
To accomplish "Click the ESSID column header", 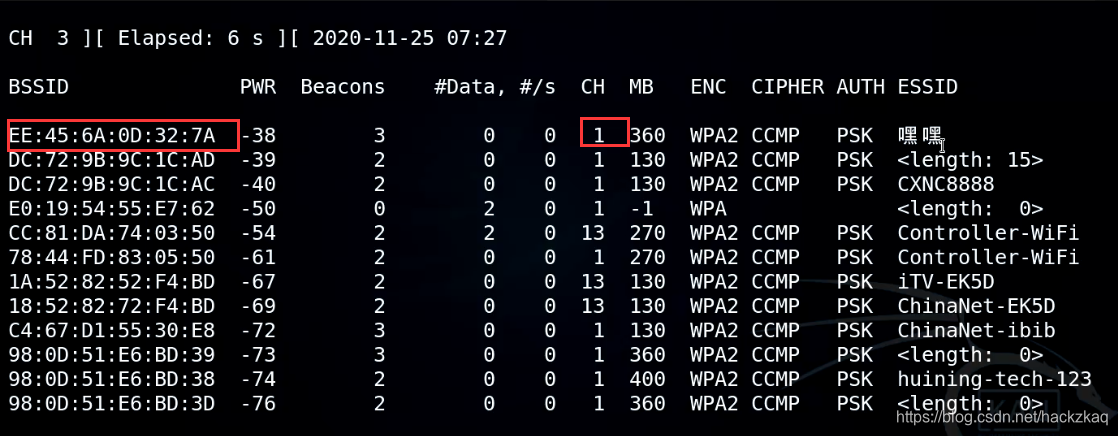I will (928, 87).
